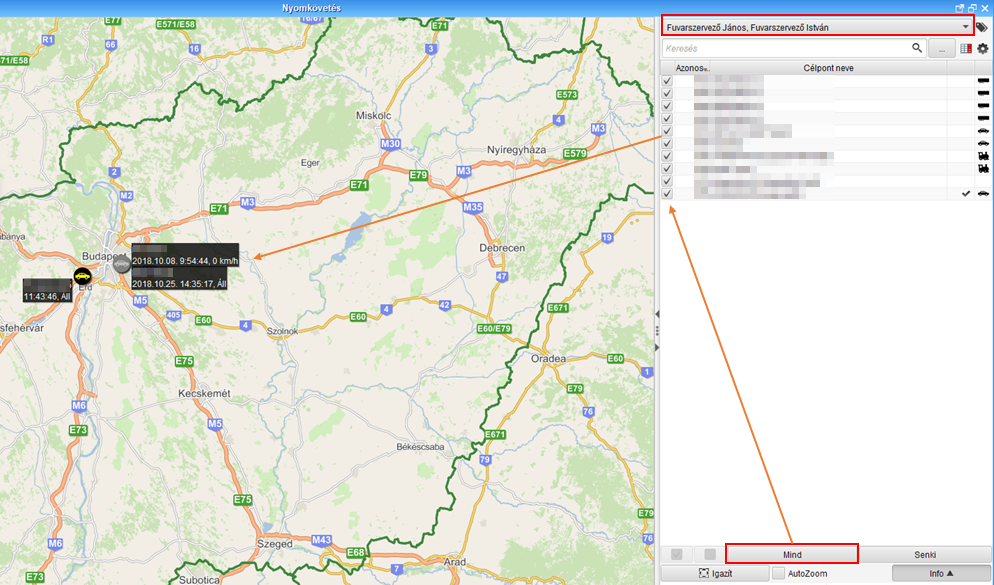Open the Fuvarszervező János dispatcher dropdown
This screenshot has width=994, height=585.
coord(817,27)
